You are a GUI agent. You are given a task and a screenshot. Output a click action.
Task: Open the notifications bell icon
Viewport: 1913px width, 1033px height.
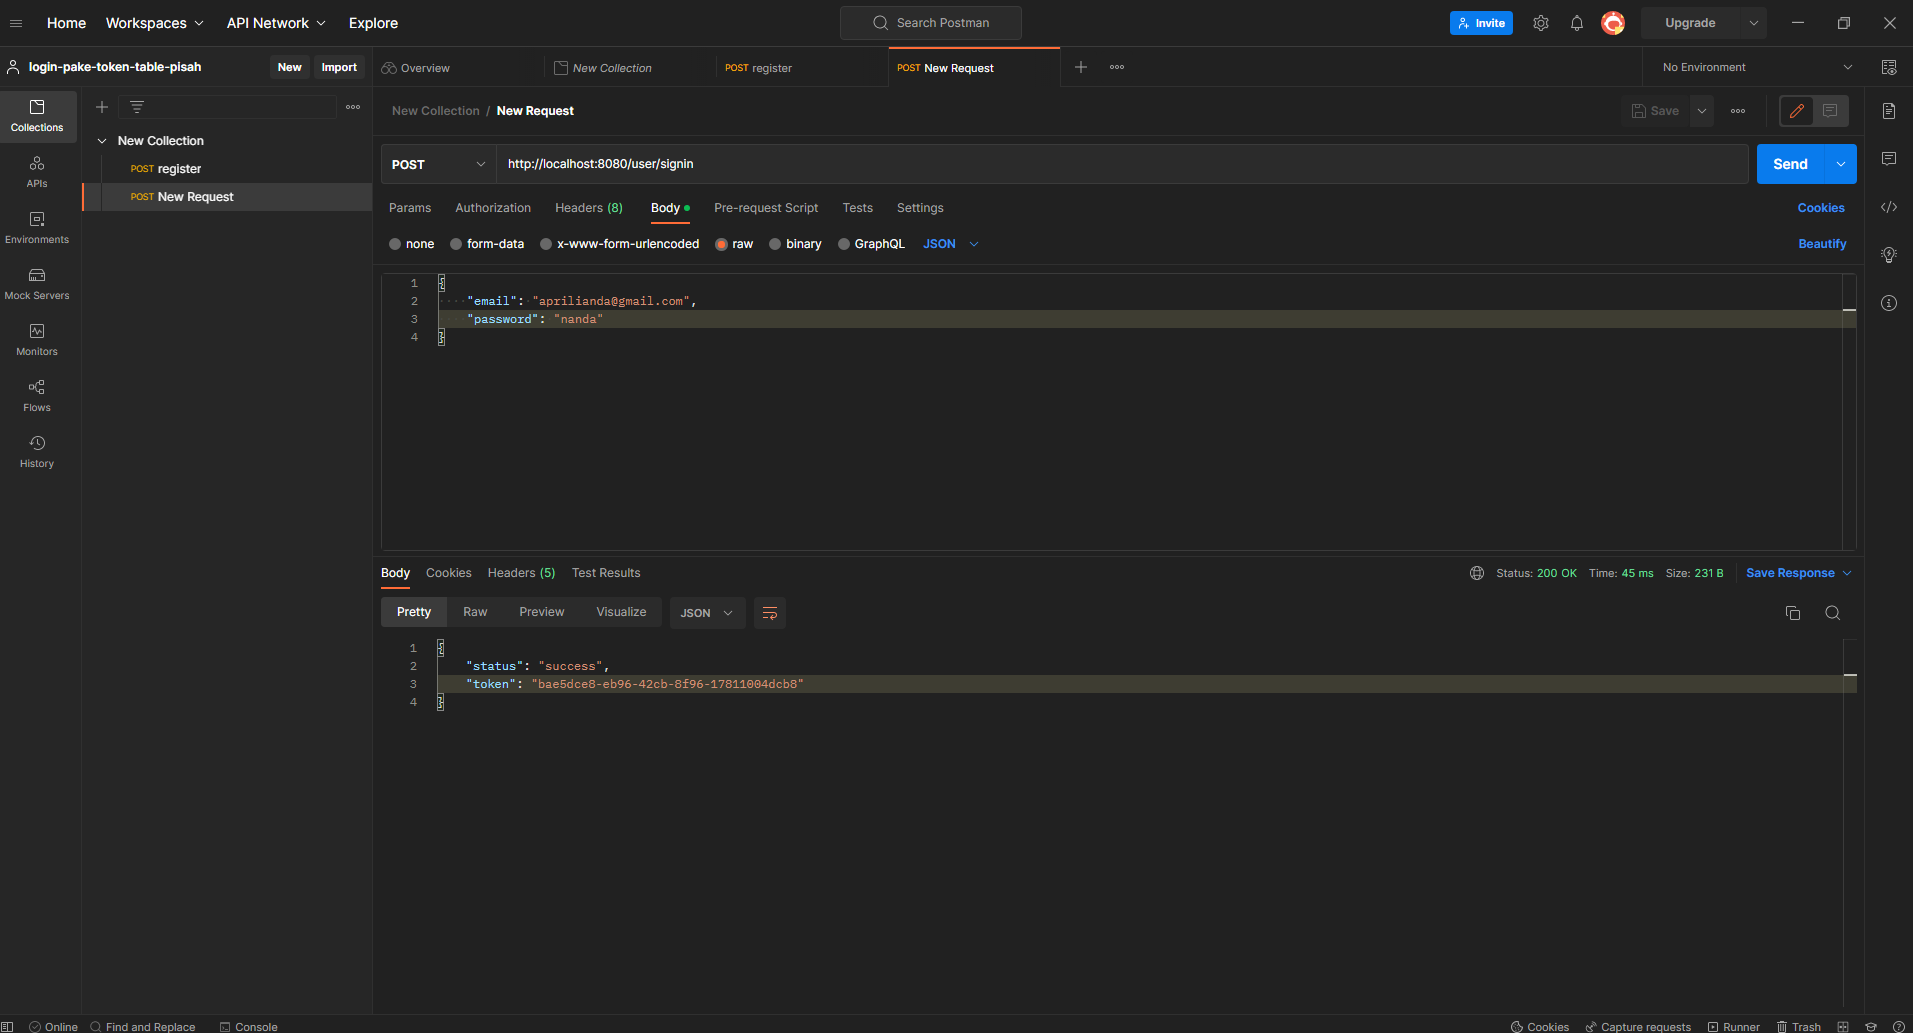(x=1577, y=23)
